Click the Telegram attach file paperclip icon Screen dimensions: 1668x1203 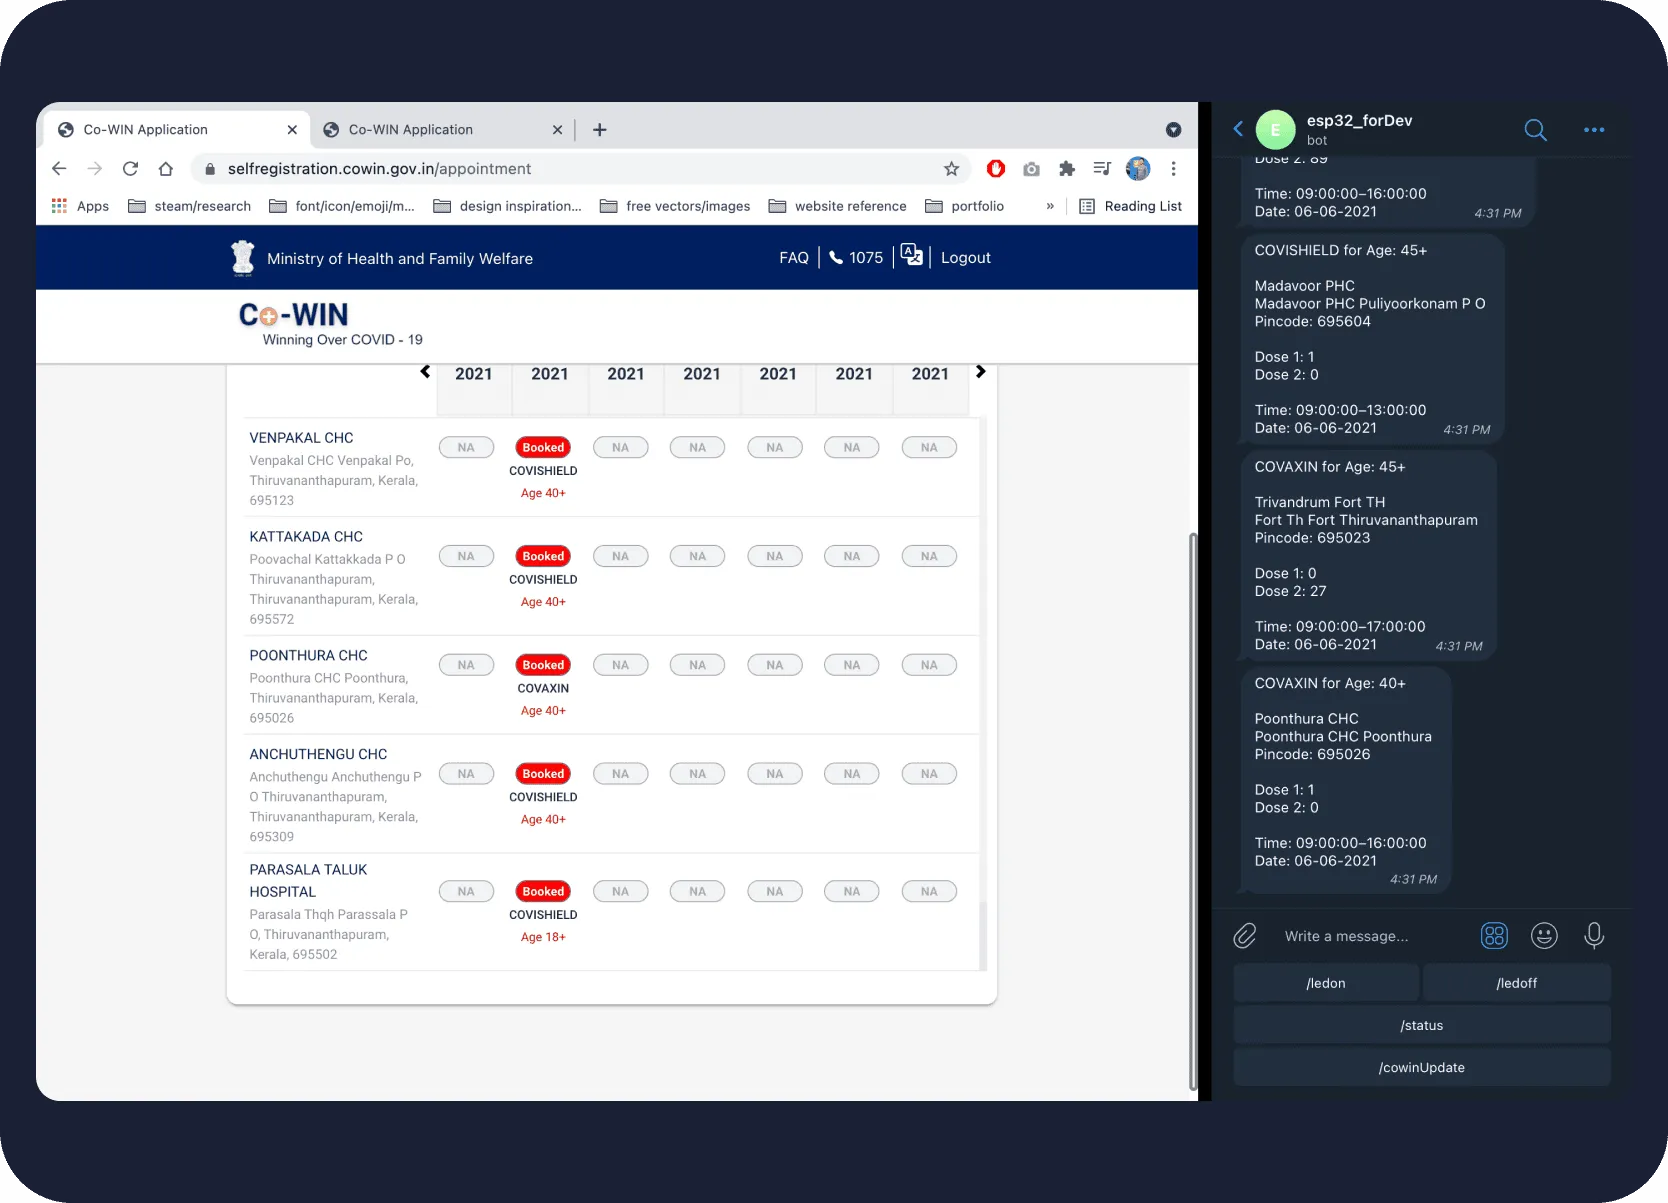click(x=1244, y=936)
